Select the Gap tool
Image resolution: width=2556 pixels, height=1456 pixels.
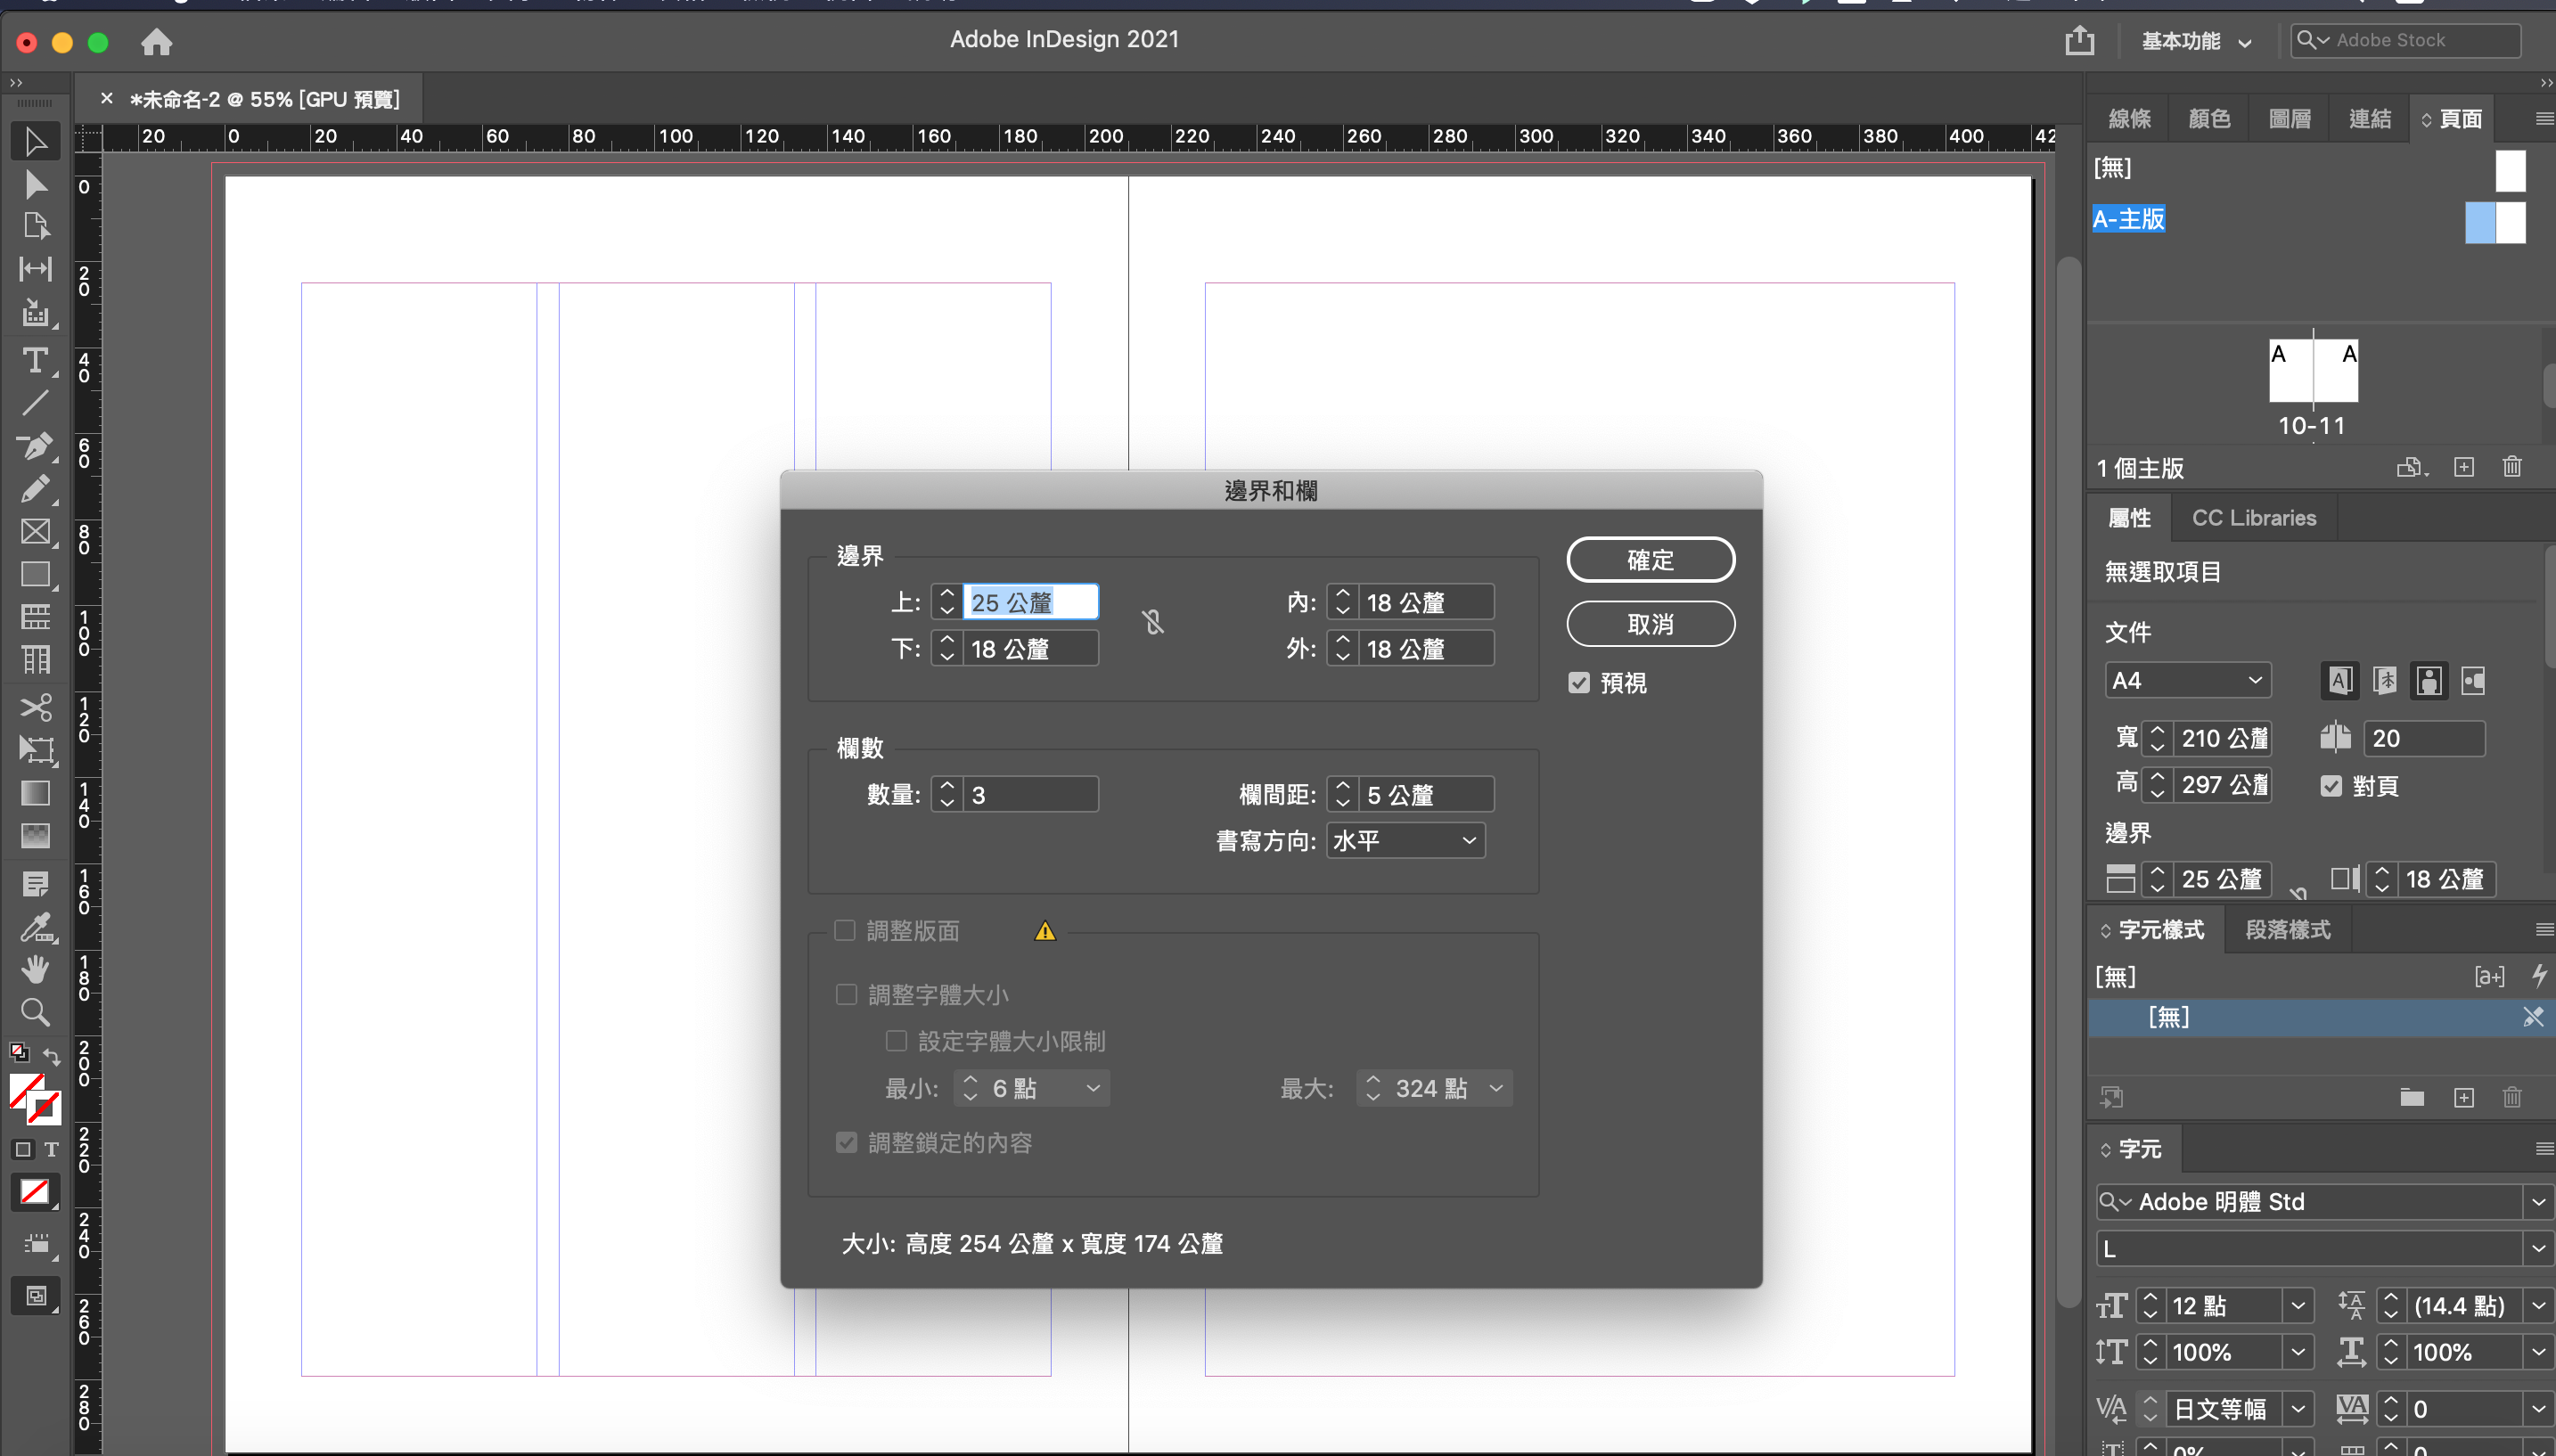coord(35,269)
